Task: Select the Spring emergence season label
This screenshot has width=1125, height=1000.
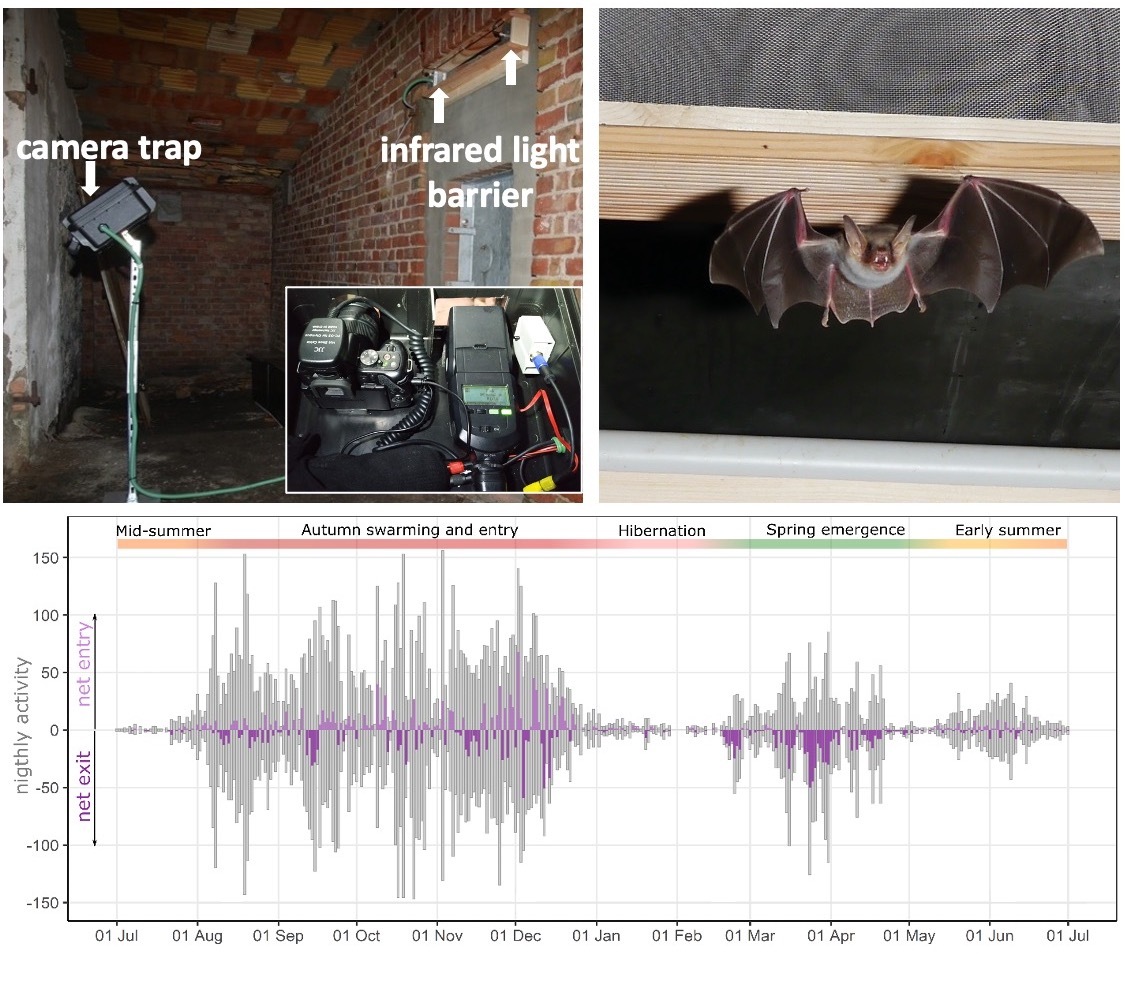Action: (x=835, y=530)
